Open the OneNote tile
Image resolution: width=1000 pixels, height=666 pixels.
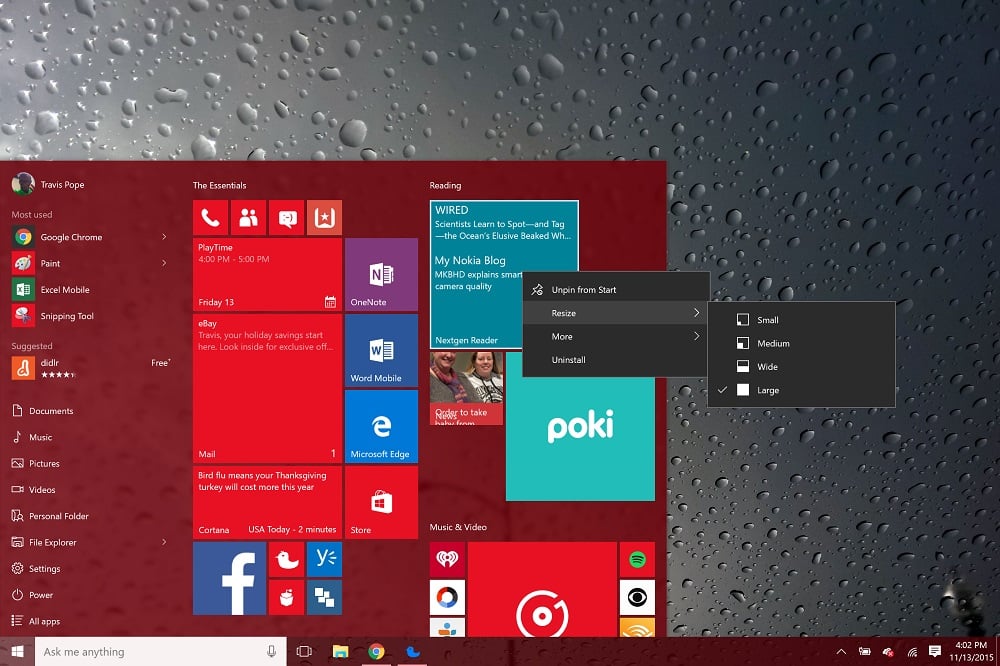(381, 274)
